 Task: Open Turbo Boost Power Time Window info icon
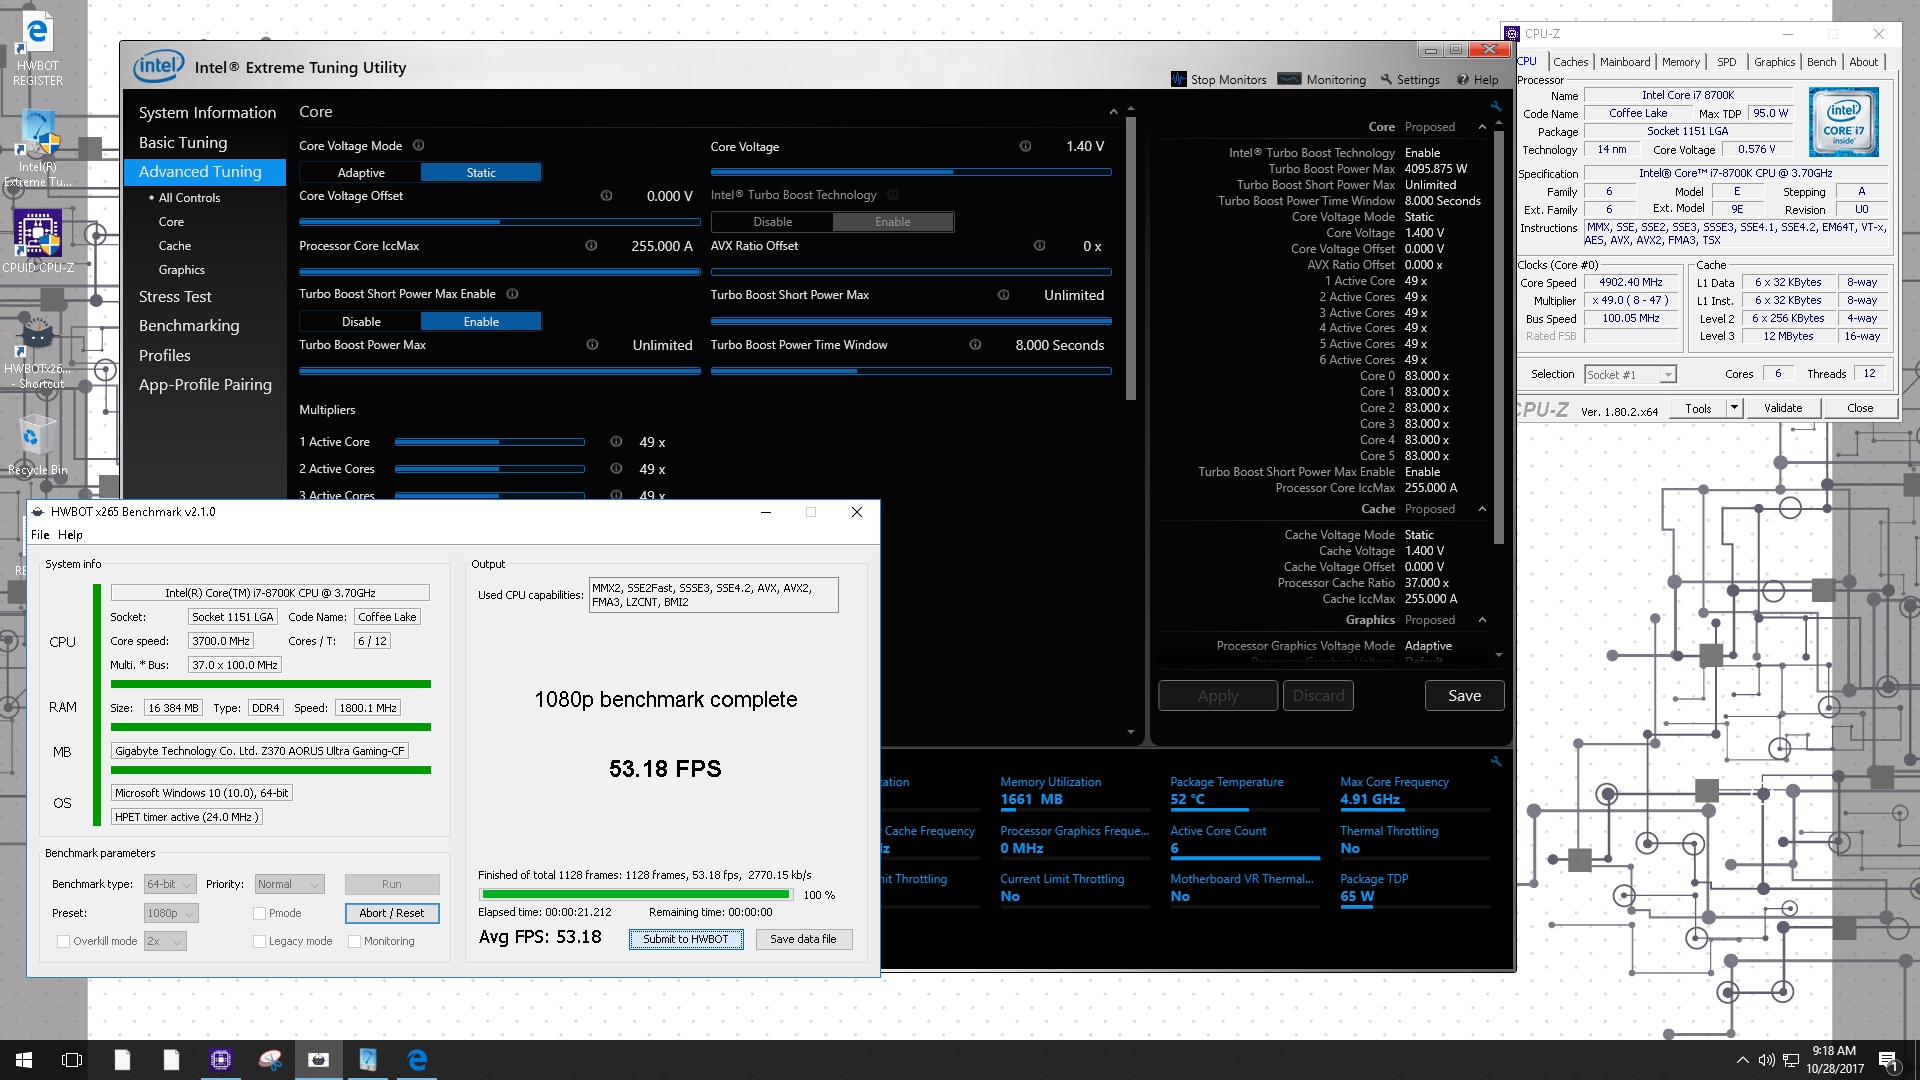point(975,344)
